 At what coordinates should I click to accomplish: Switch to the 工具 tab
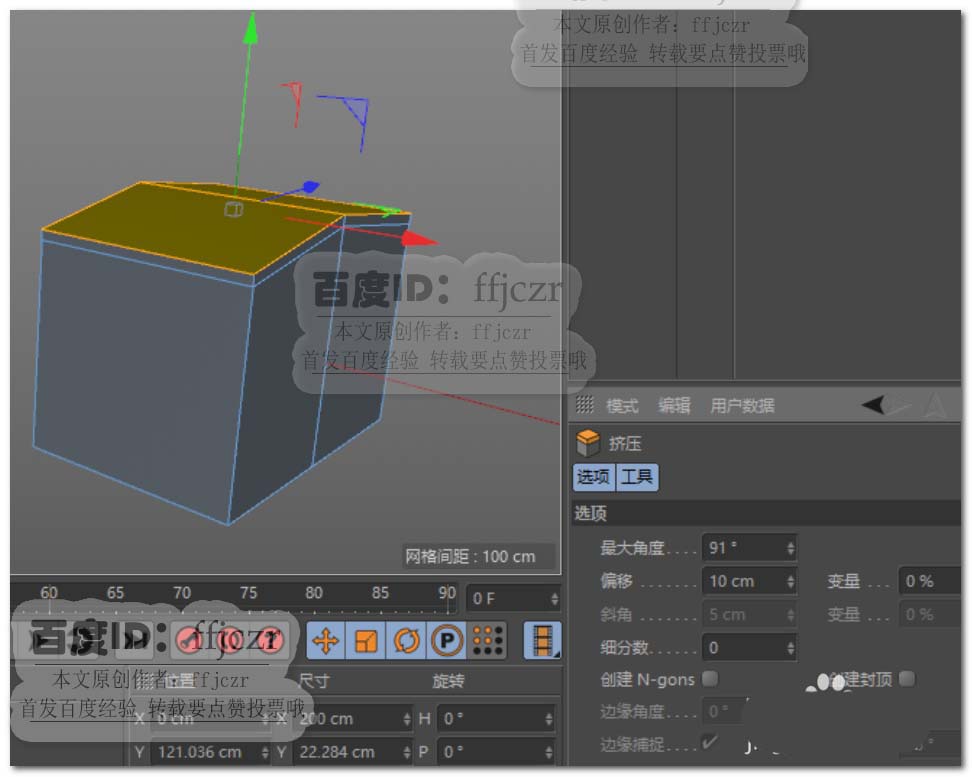(637, 477)
